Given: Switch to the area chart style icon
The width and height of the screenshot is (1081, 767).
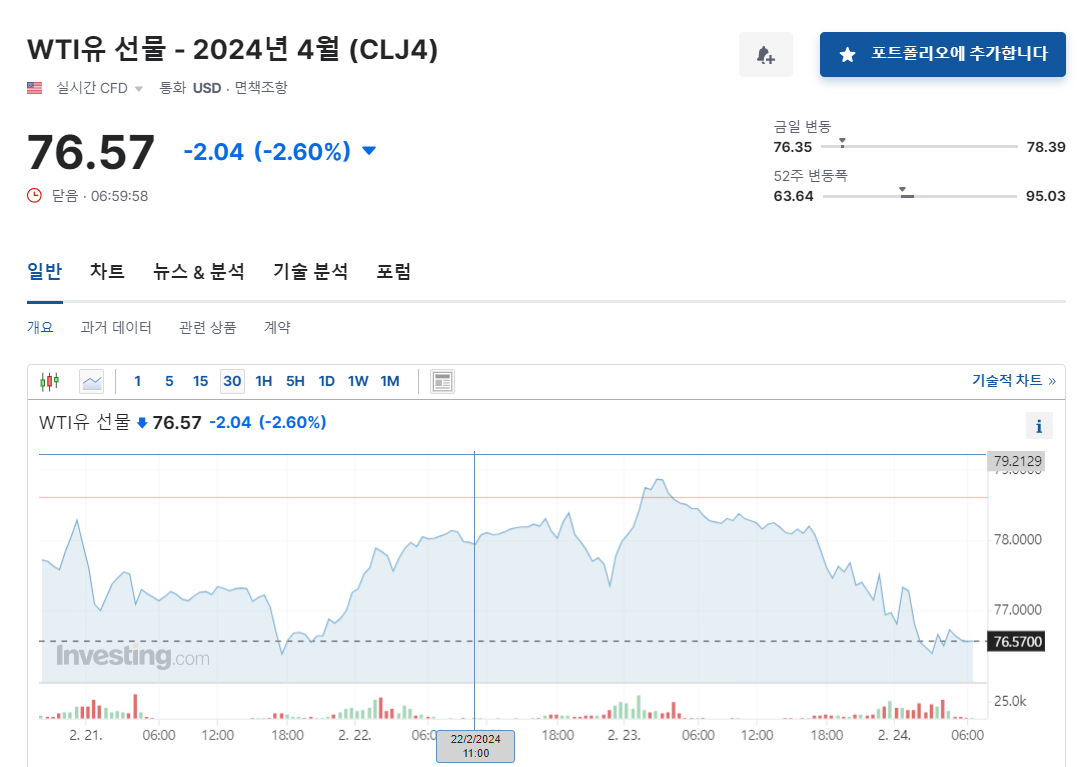Looking at the screenshot, I should [91, 381].
